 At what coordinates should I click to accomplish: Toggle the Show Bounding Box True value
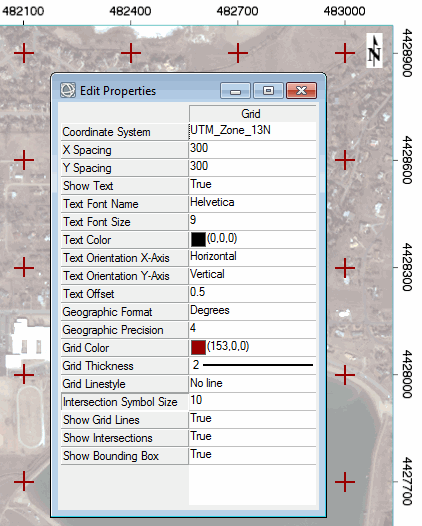coord(253,456)
